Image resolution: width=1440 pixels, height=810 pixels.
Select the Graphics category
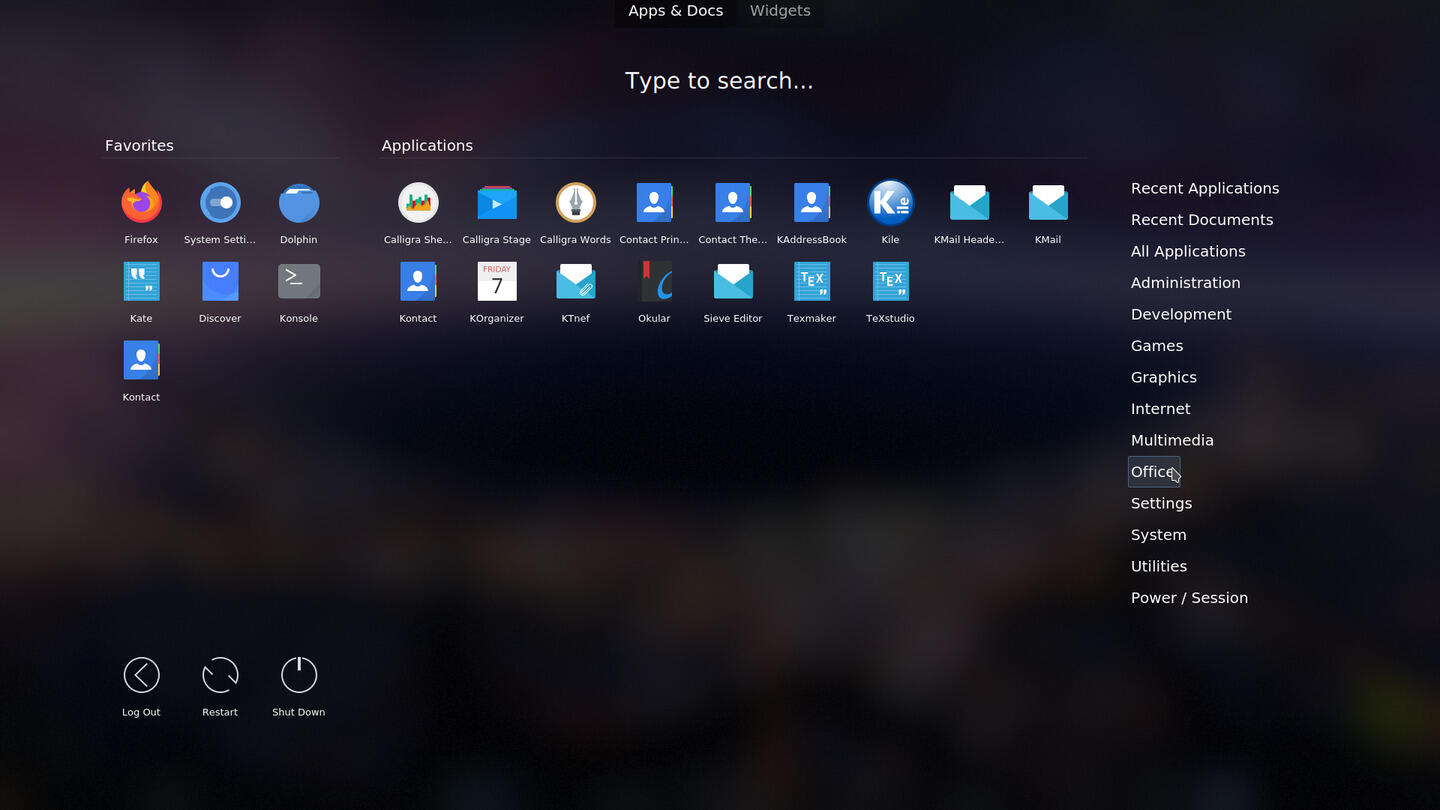click(x=1164, y=377)
